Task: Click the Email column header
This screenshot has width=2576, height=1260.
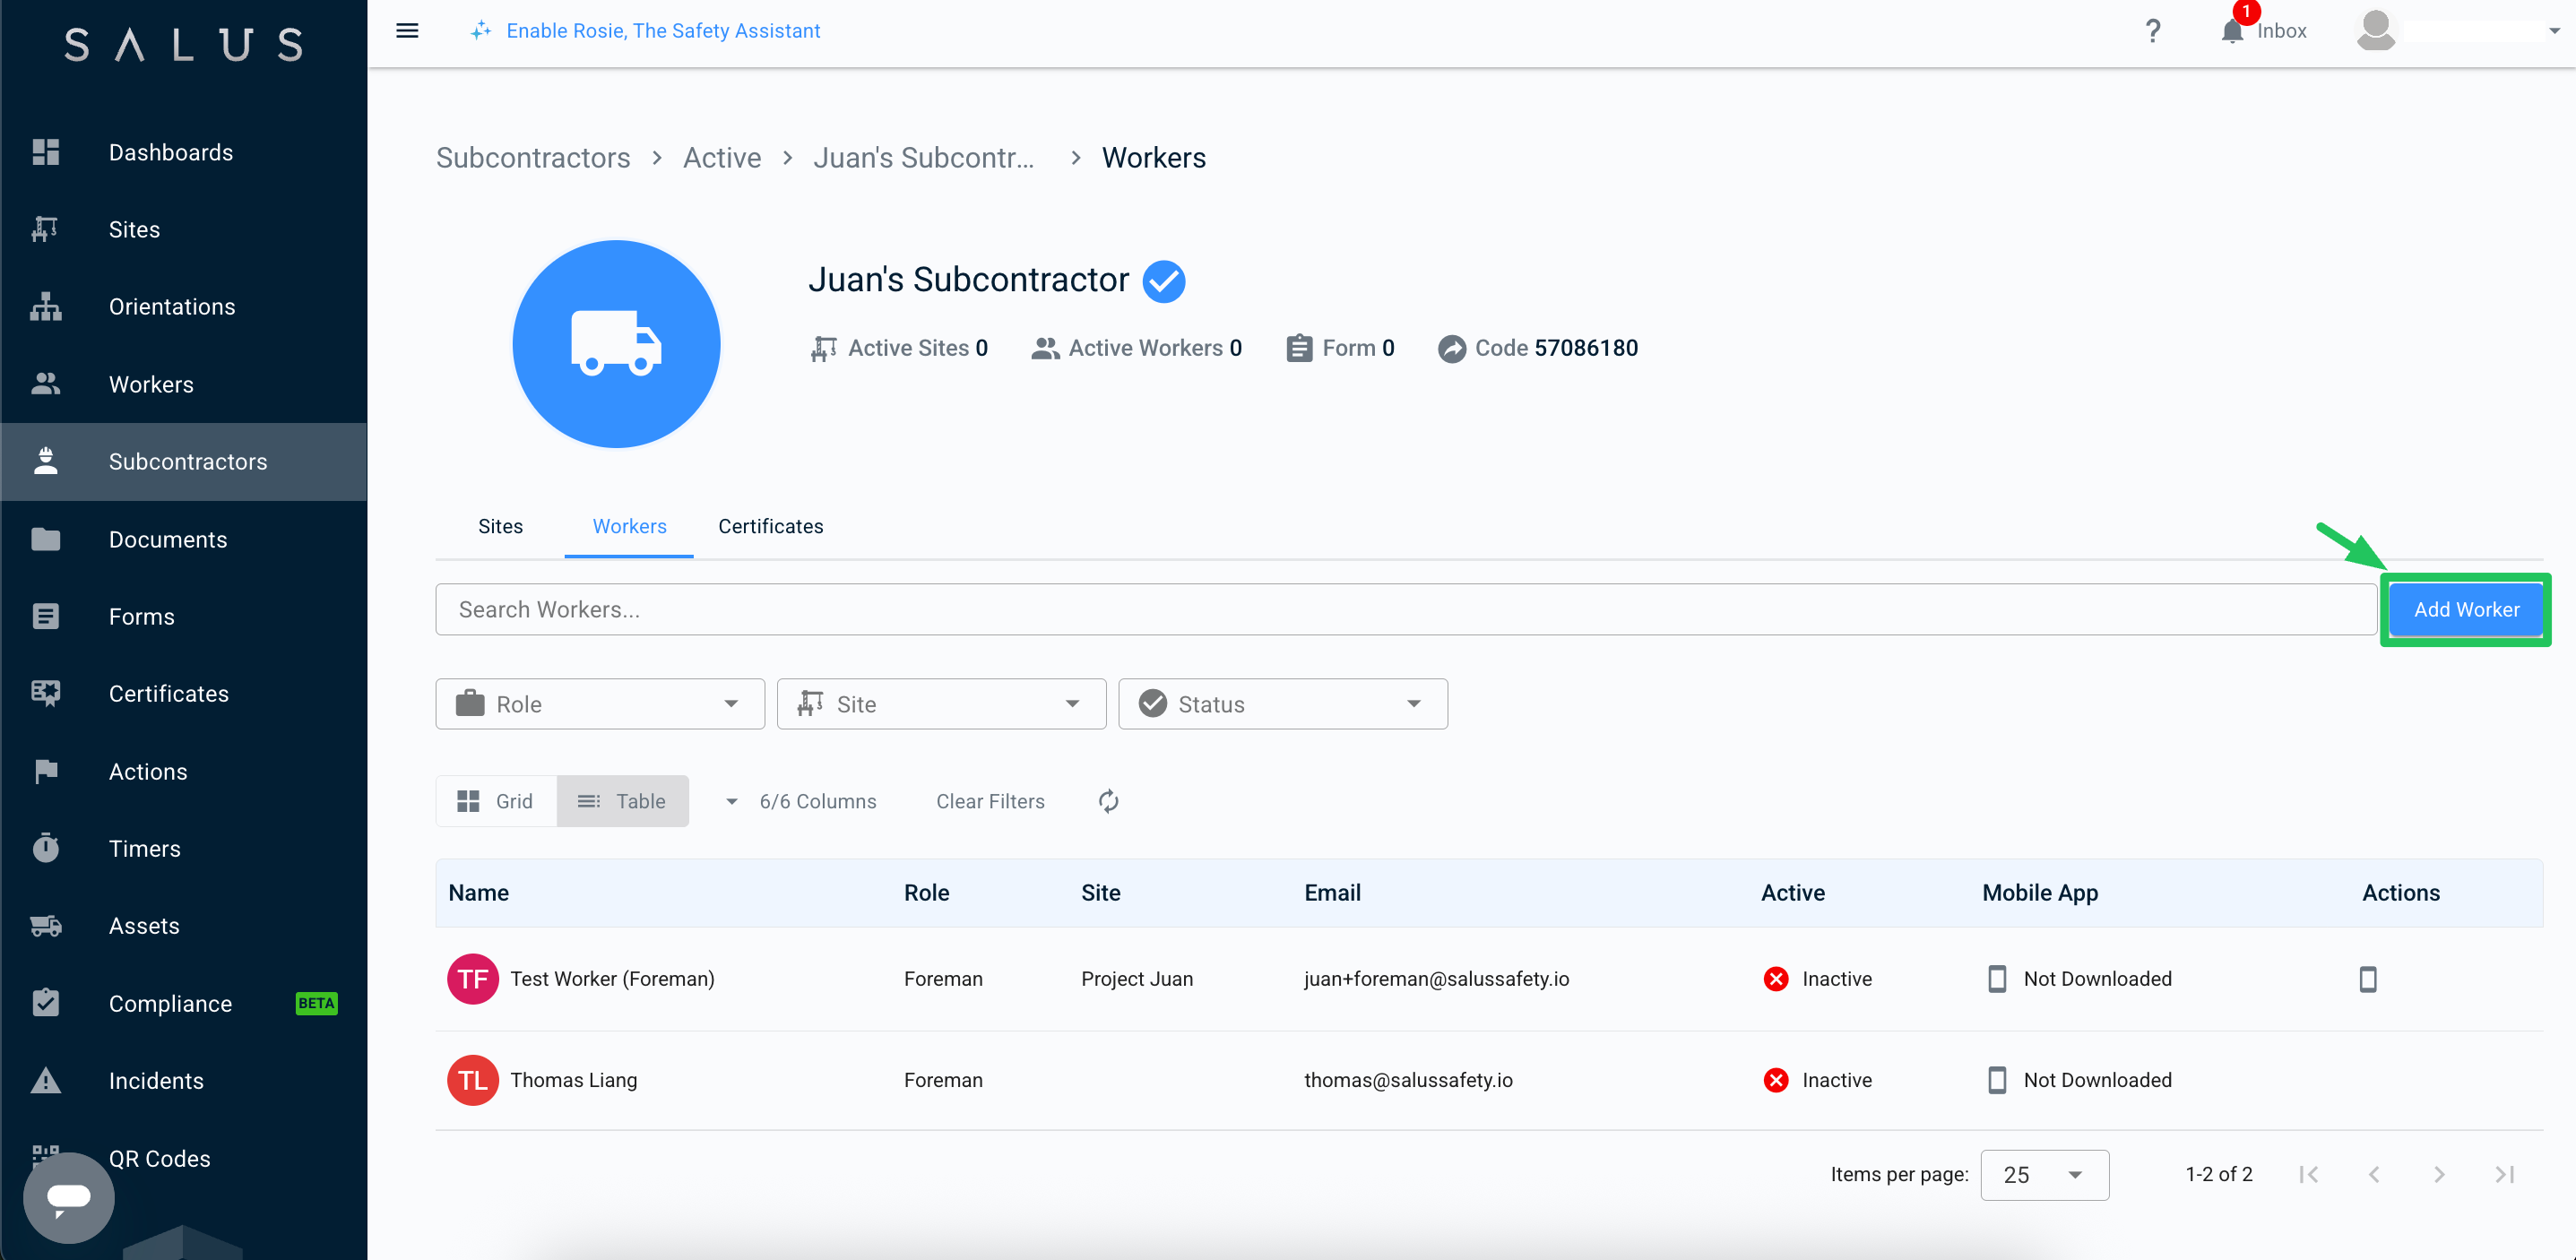Action: 1332,893
